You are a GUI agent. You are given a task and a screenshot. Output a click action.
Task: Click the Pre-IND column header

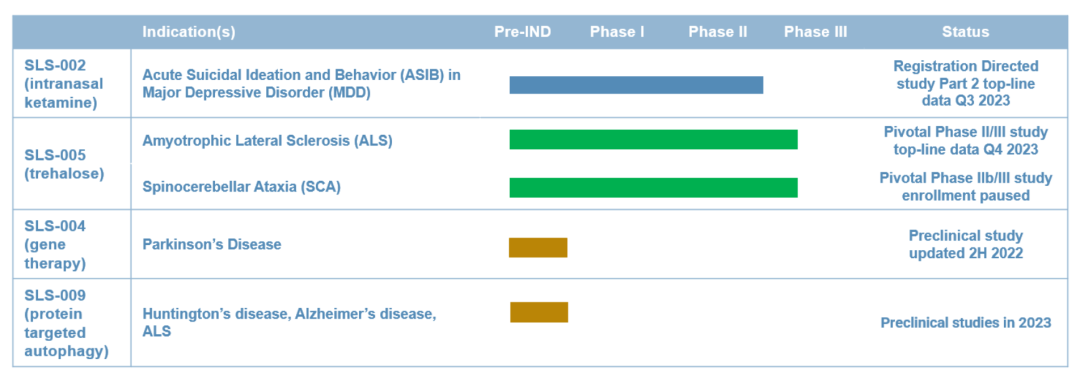[523, 32]
